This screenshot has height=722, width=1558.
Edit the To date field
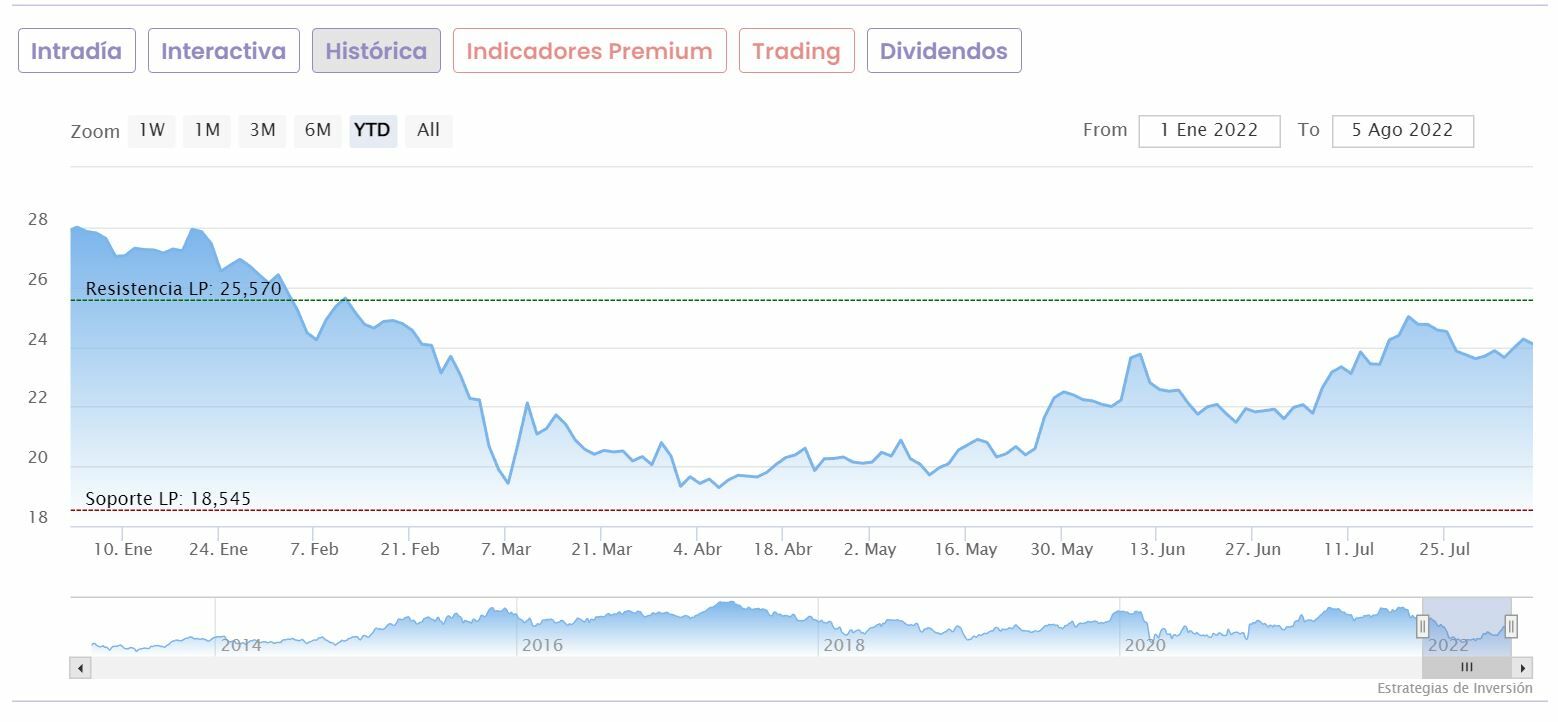tap(1402, 131)
